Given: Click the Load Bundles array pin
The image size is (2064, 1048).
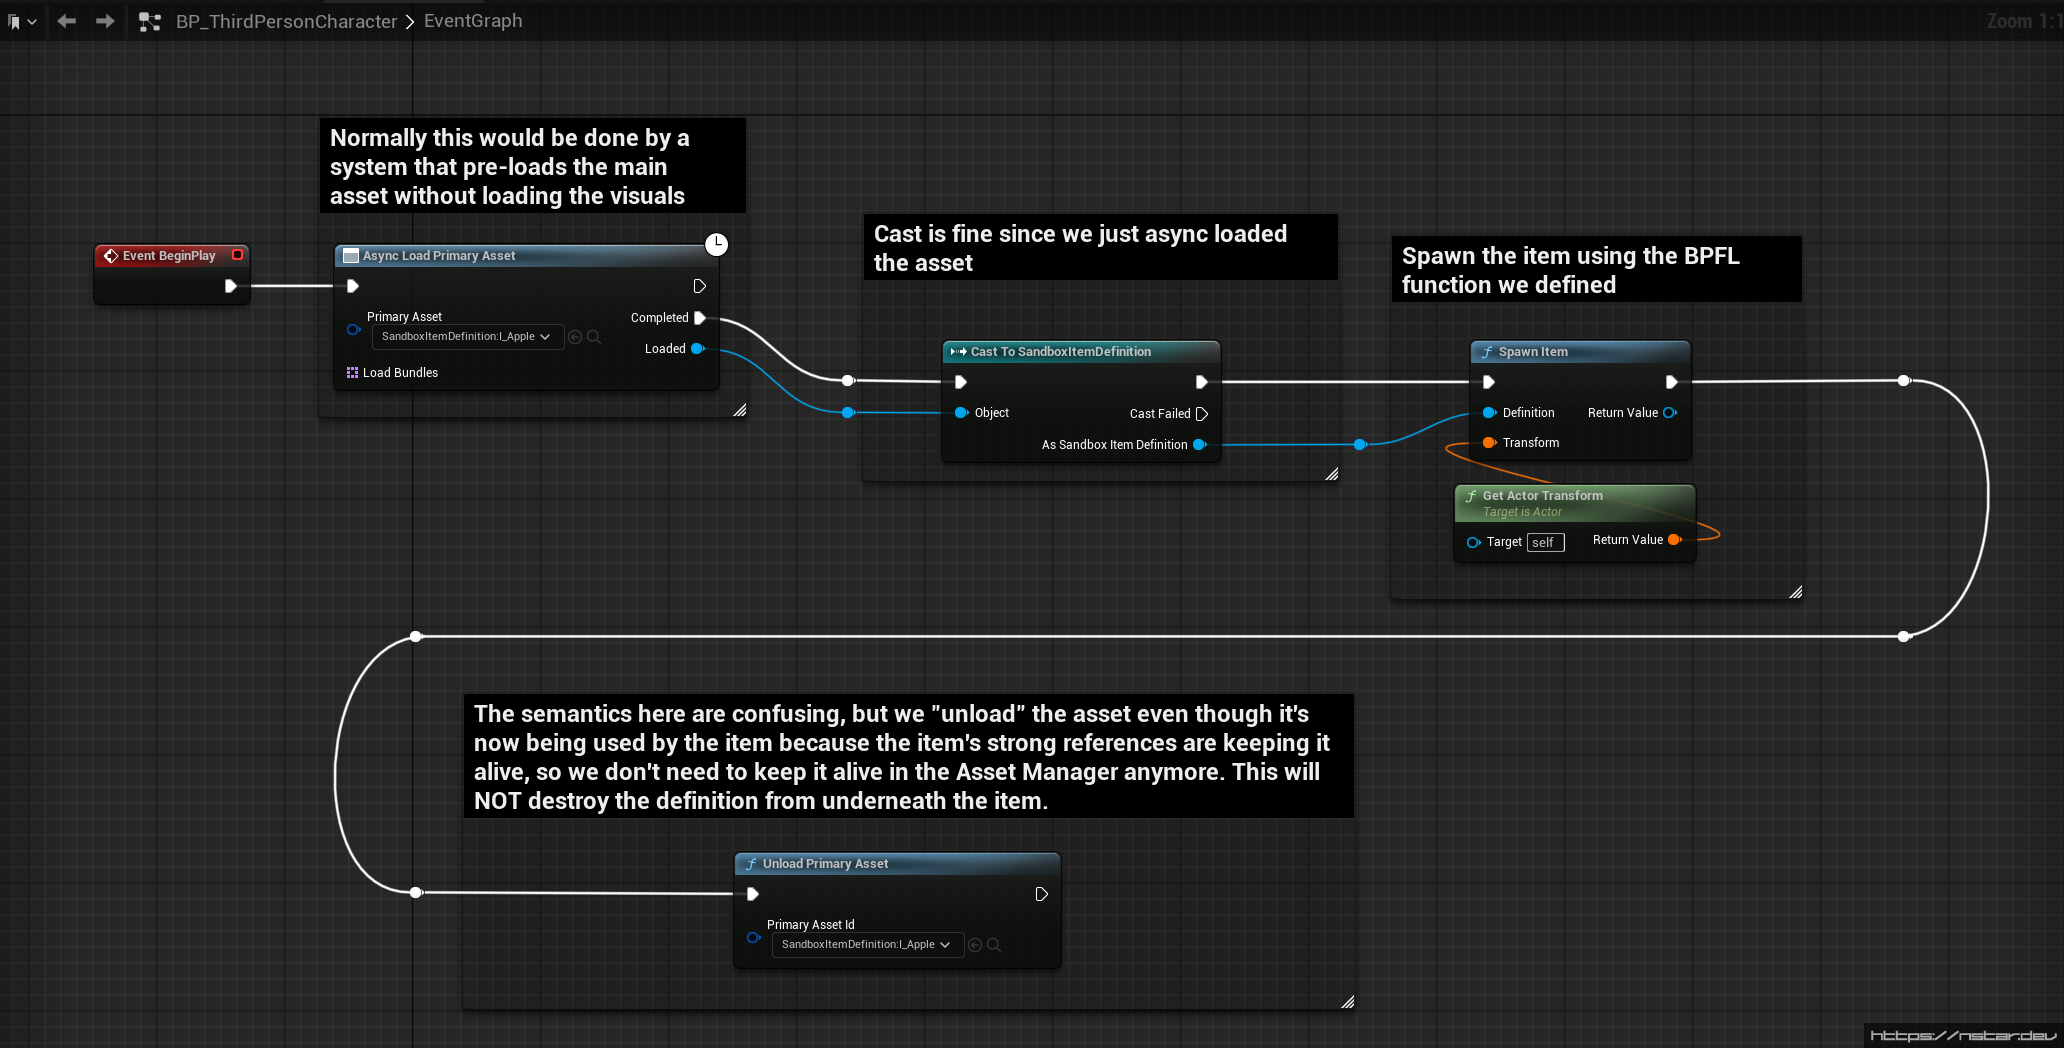Looking at the screenshot, I should click(352, 373).
